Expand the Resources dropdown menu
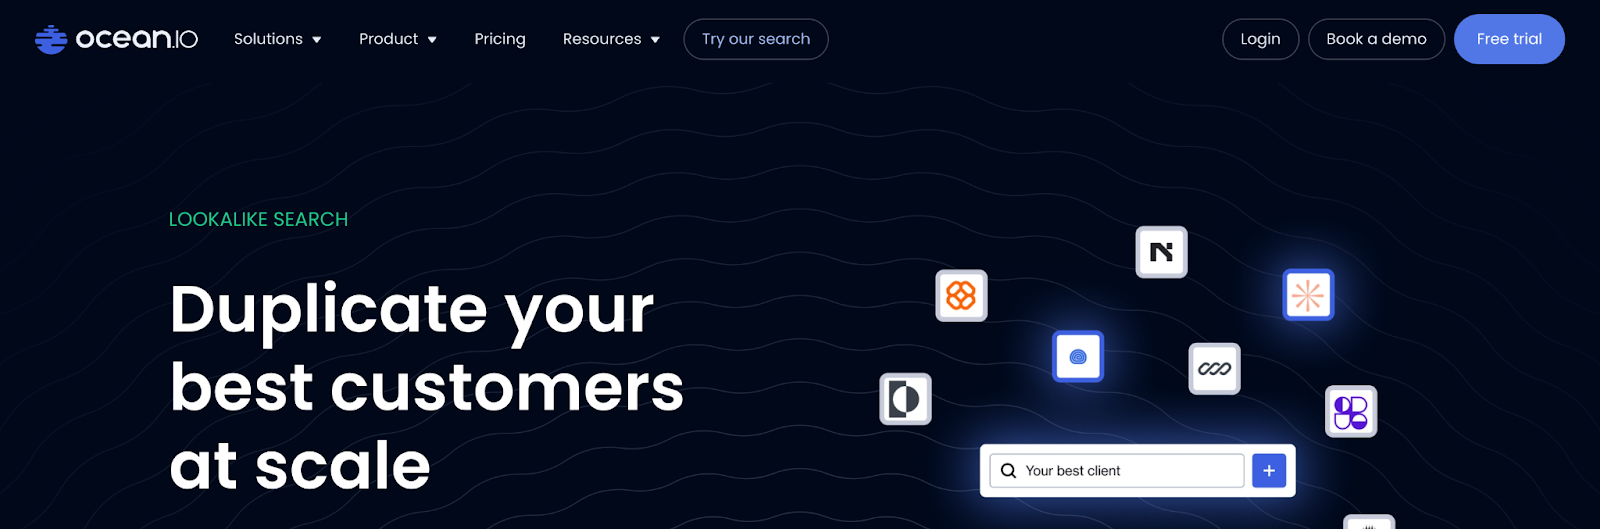1600x529 pixels. pos(611,39)
